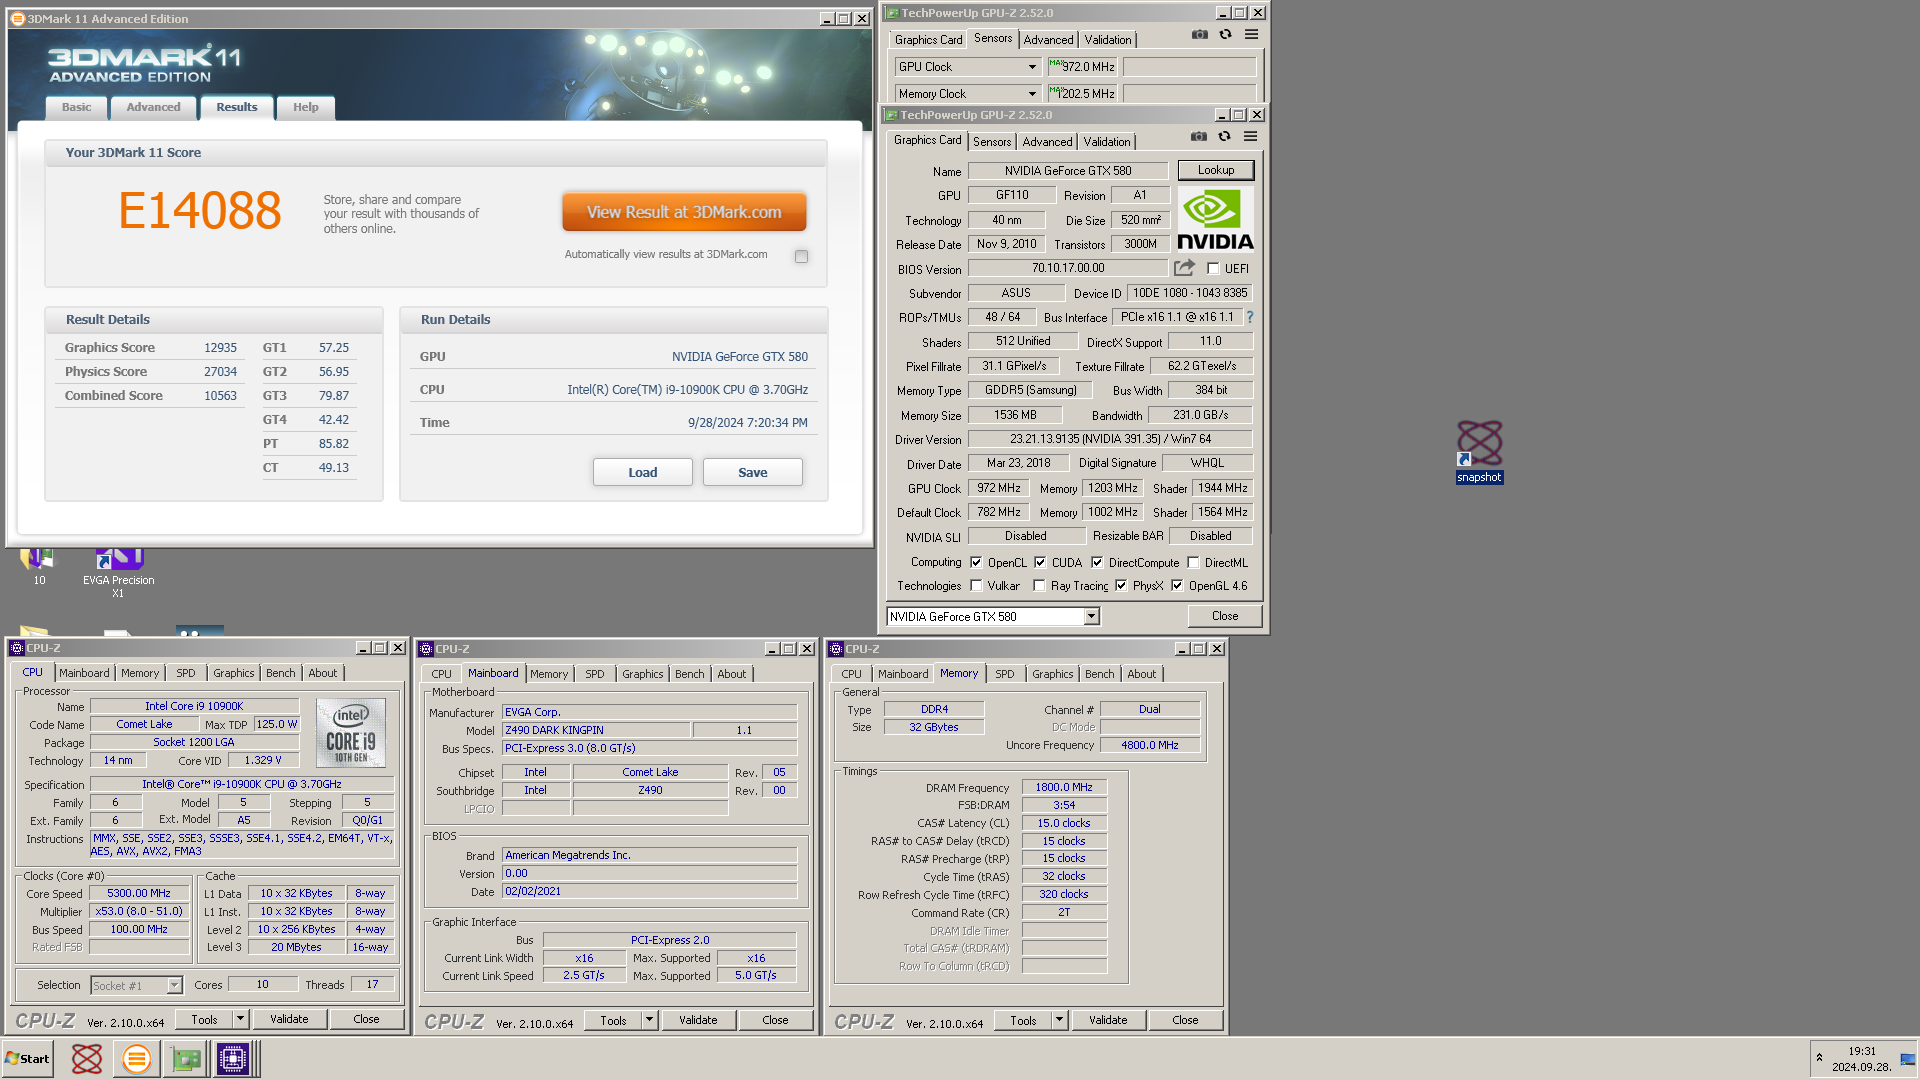Click the Save button in Run Details
The image size is (1920, 1080).
point(752,472)
